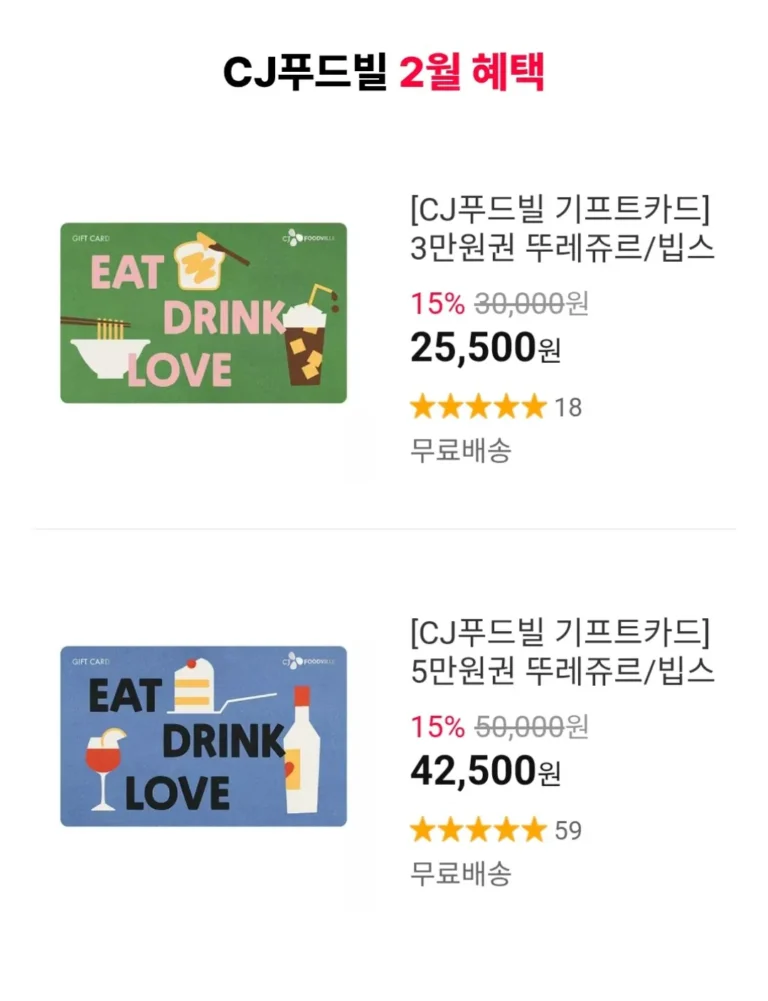The width and height of the screenshot is (768, 1001).
Task: Click the crossed-out 30,000원 original price
Action: (x=530, y=303)
